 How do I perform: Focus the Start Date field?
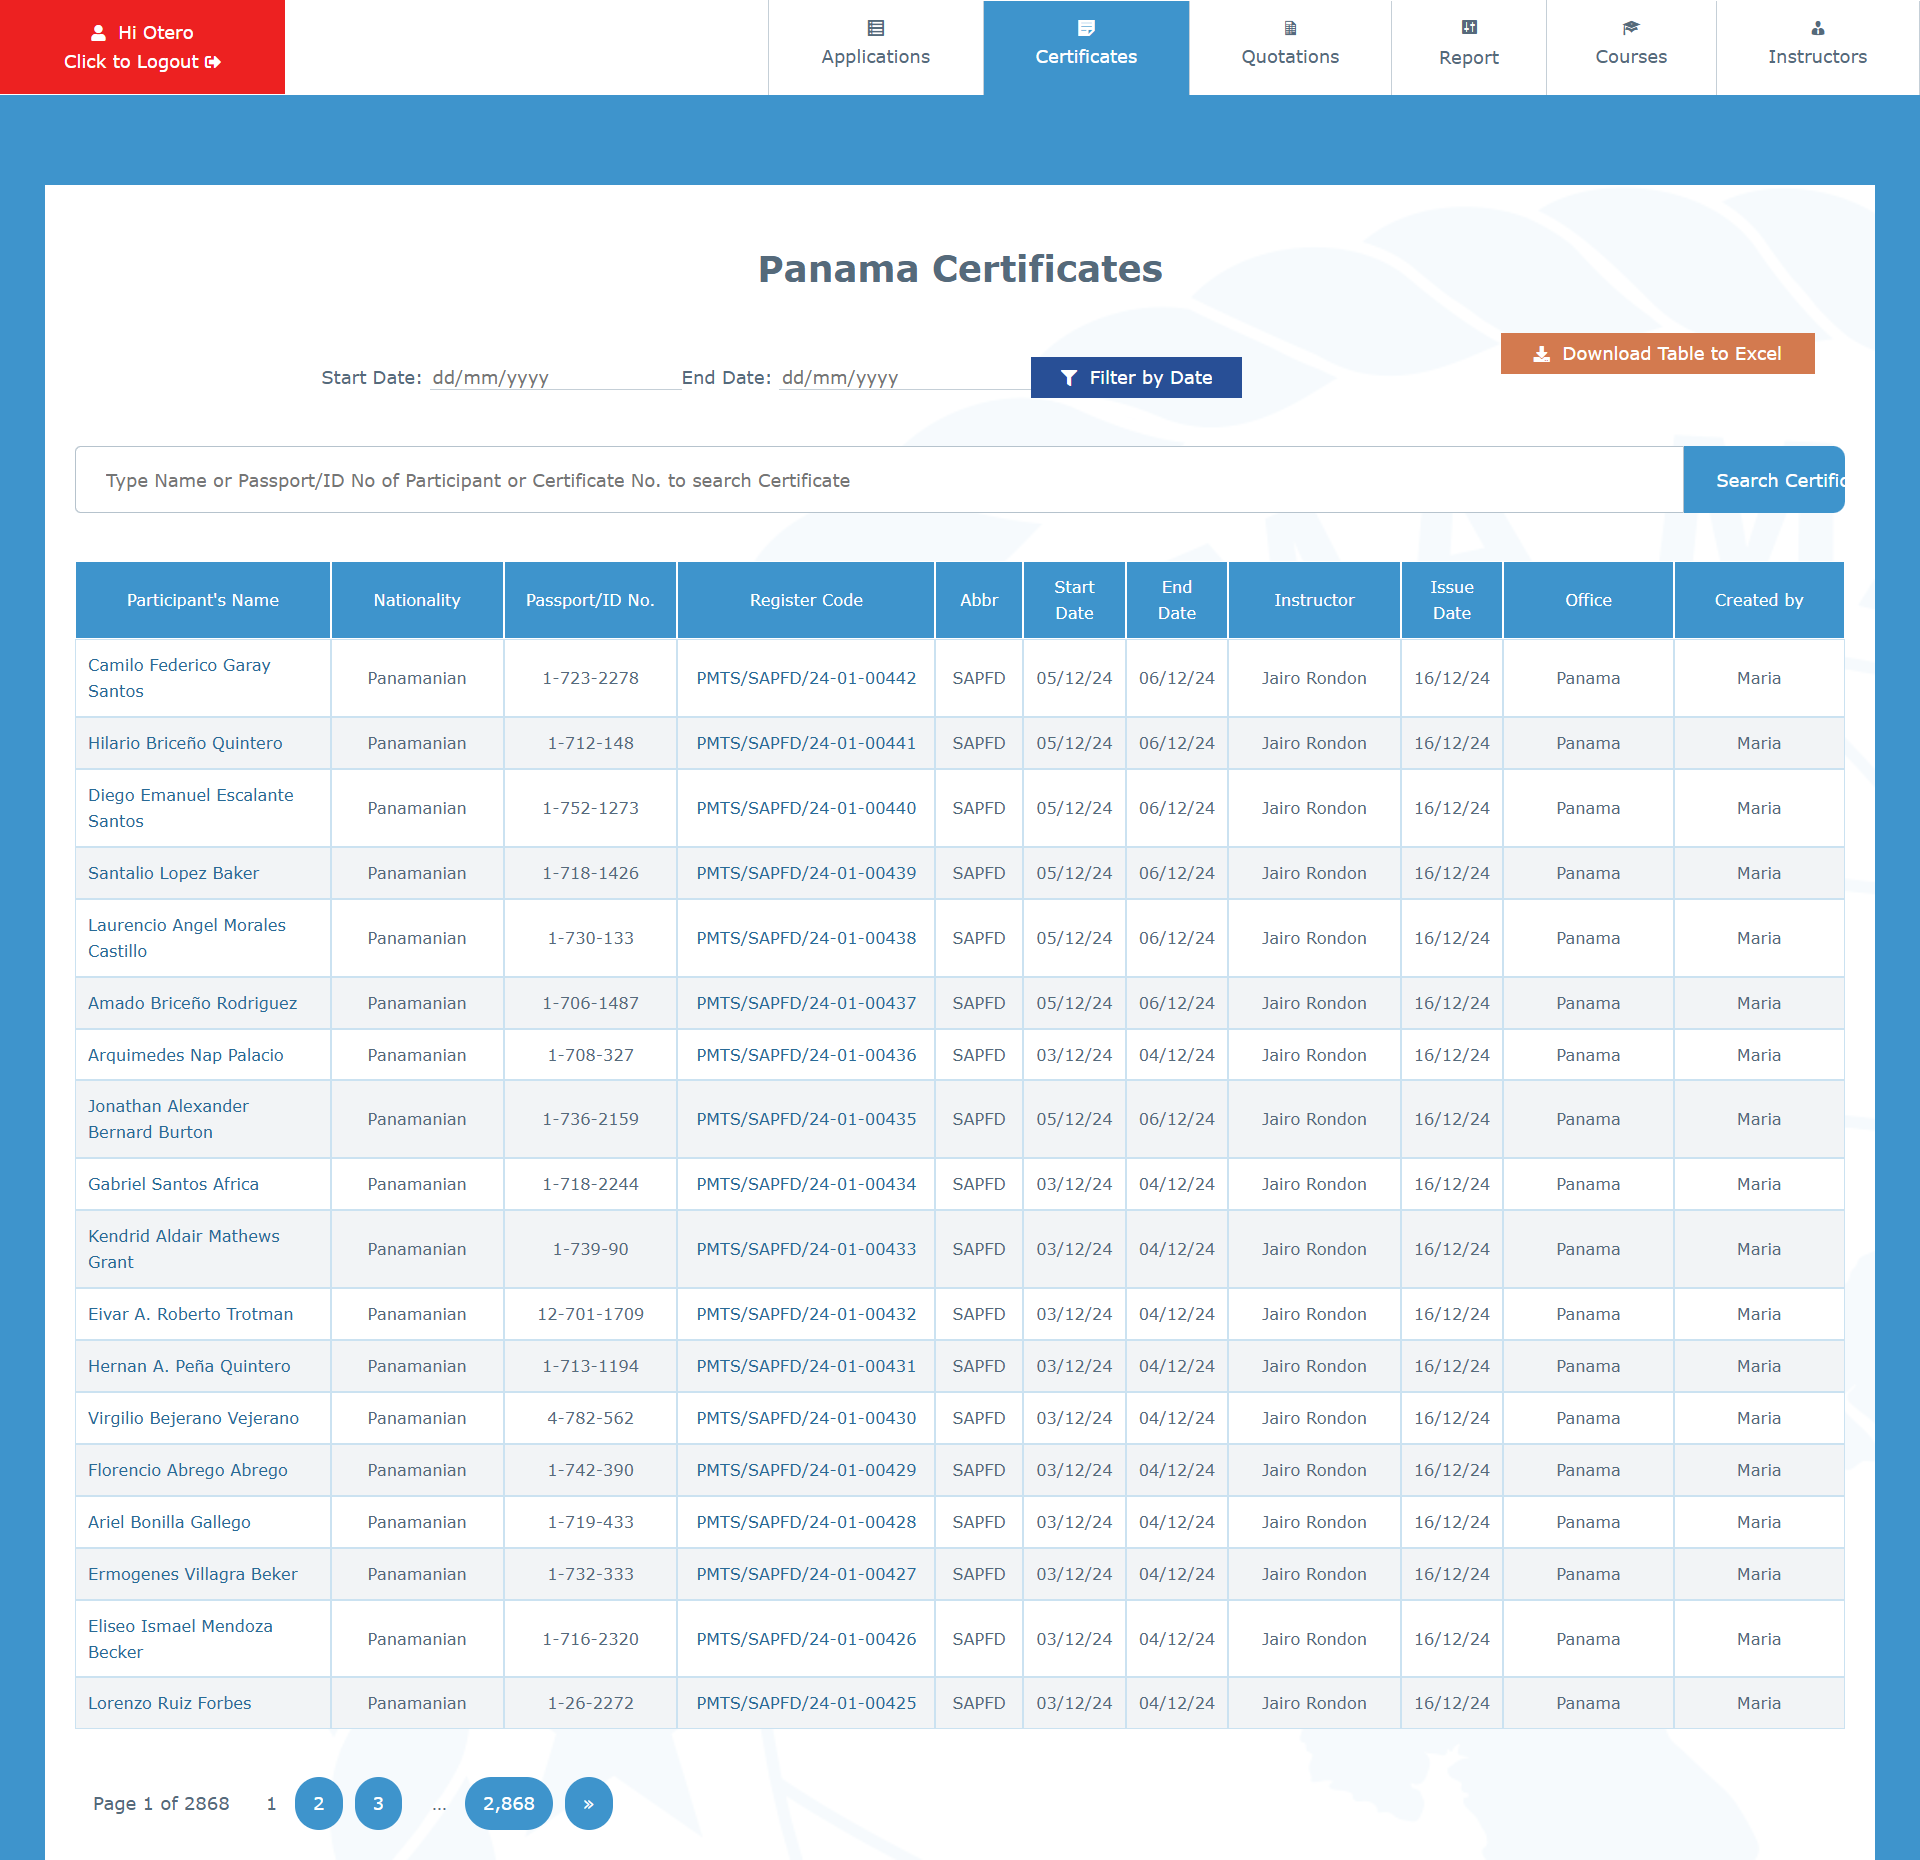[x=555, y=378]
